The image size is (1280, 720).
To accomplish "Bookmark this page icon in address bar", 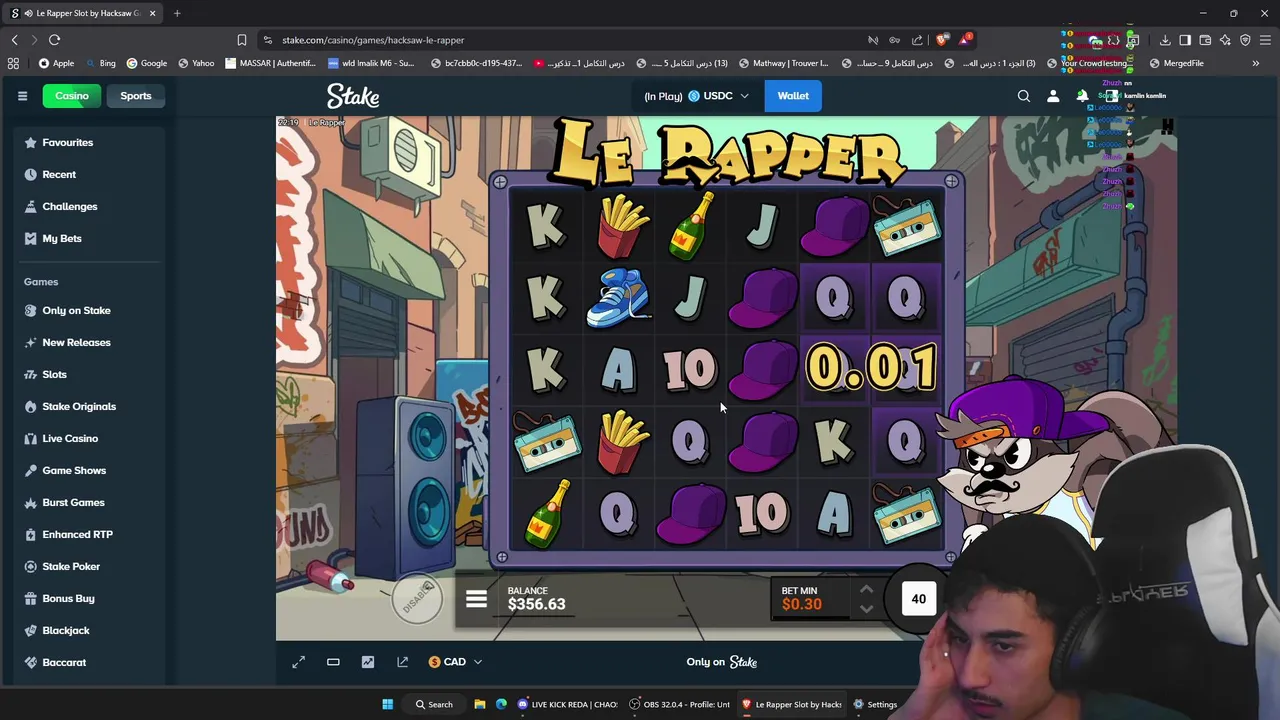I will [241, 40].
